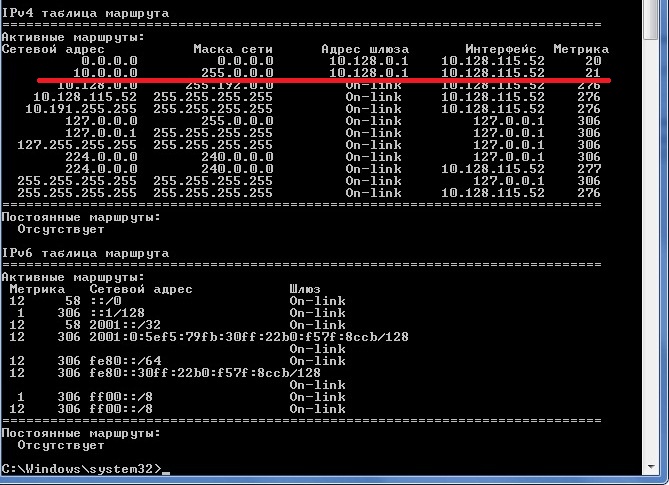Viewport: 669px width, 485px height.
Task: Click the metric value 20
Action: click(x=592, y=60)
